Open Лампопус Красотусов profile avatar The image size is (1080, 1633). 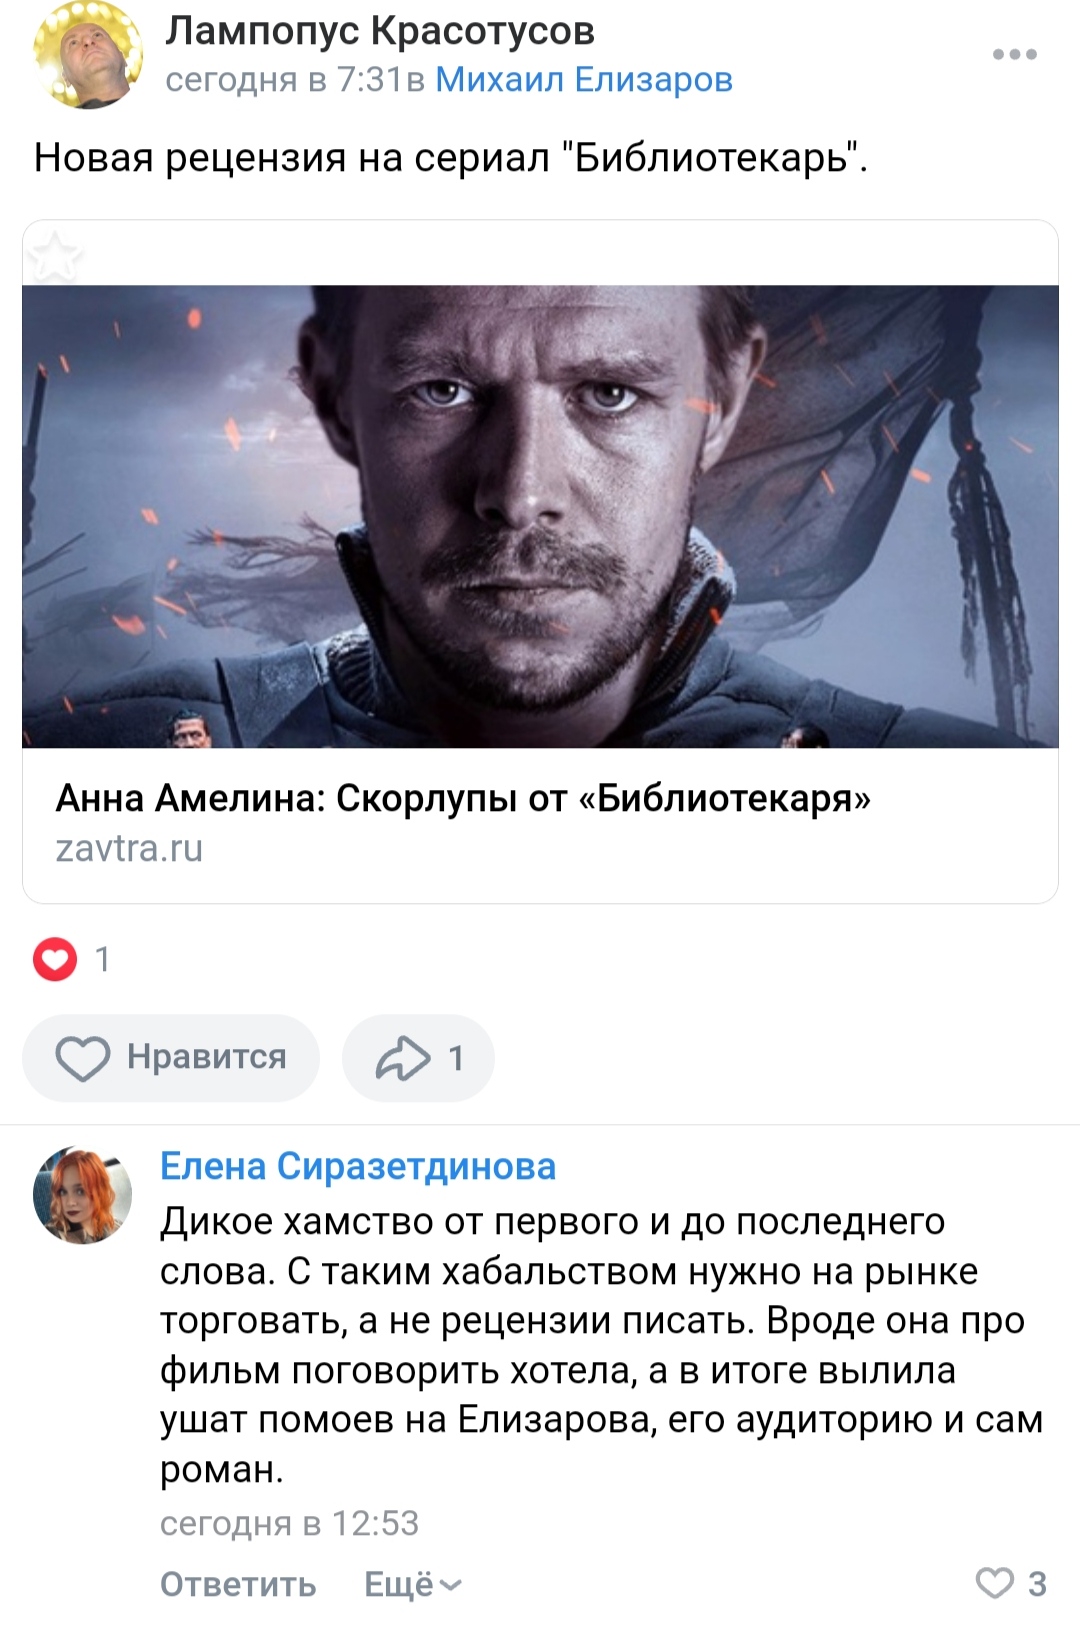(x=88, y=54)
